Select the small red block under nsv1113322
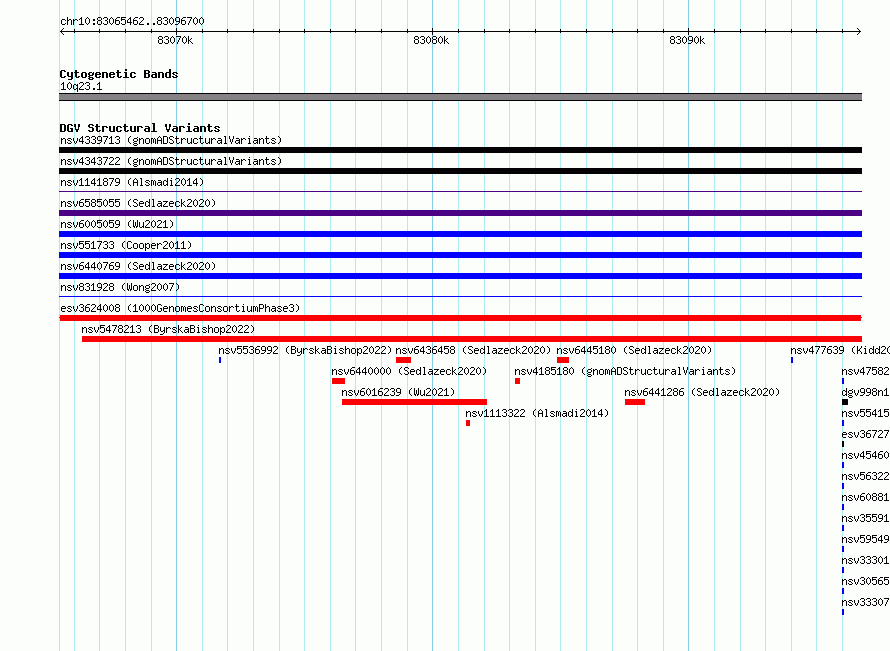Viewport: 890px width, 651px height. pyautogui.click(x=468, y=423)
